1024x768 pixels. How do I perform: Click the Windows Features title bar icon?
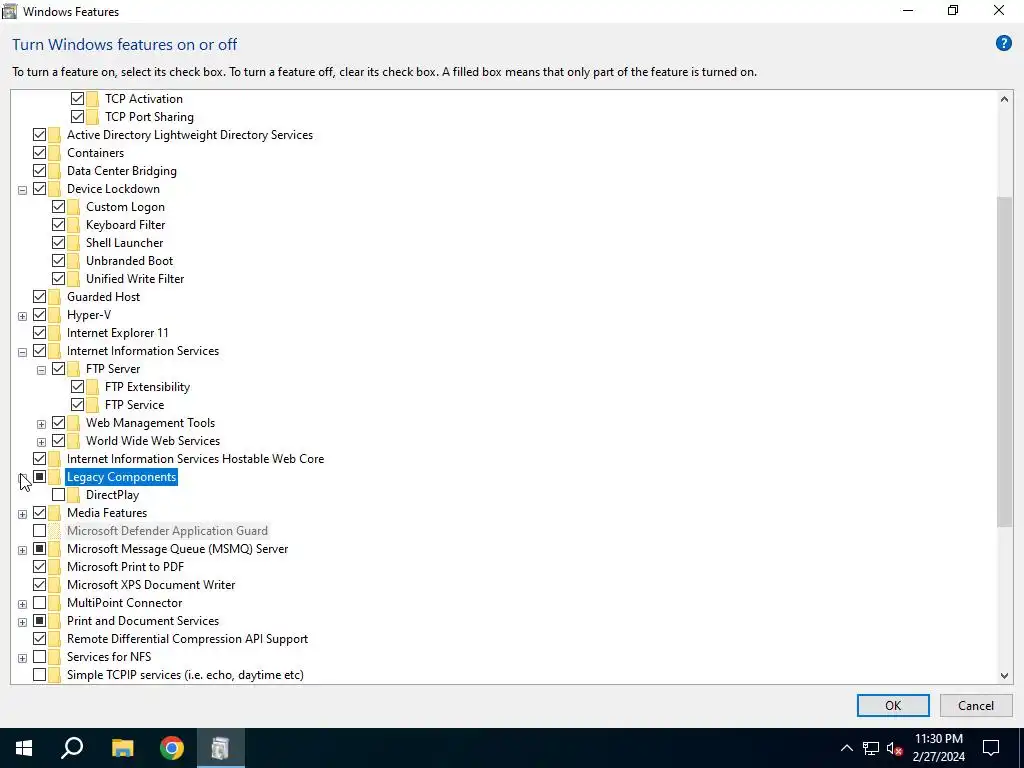9,11
